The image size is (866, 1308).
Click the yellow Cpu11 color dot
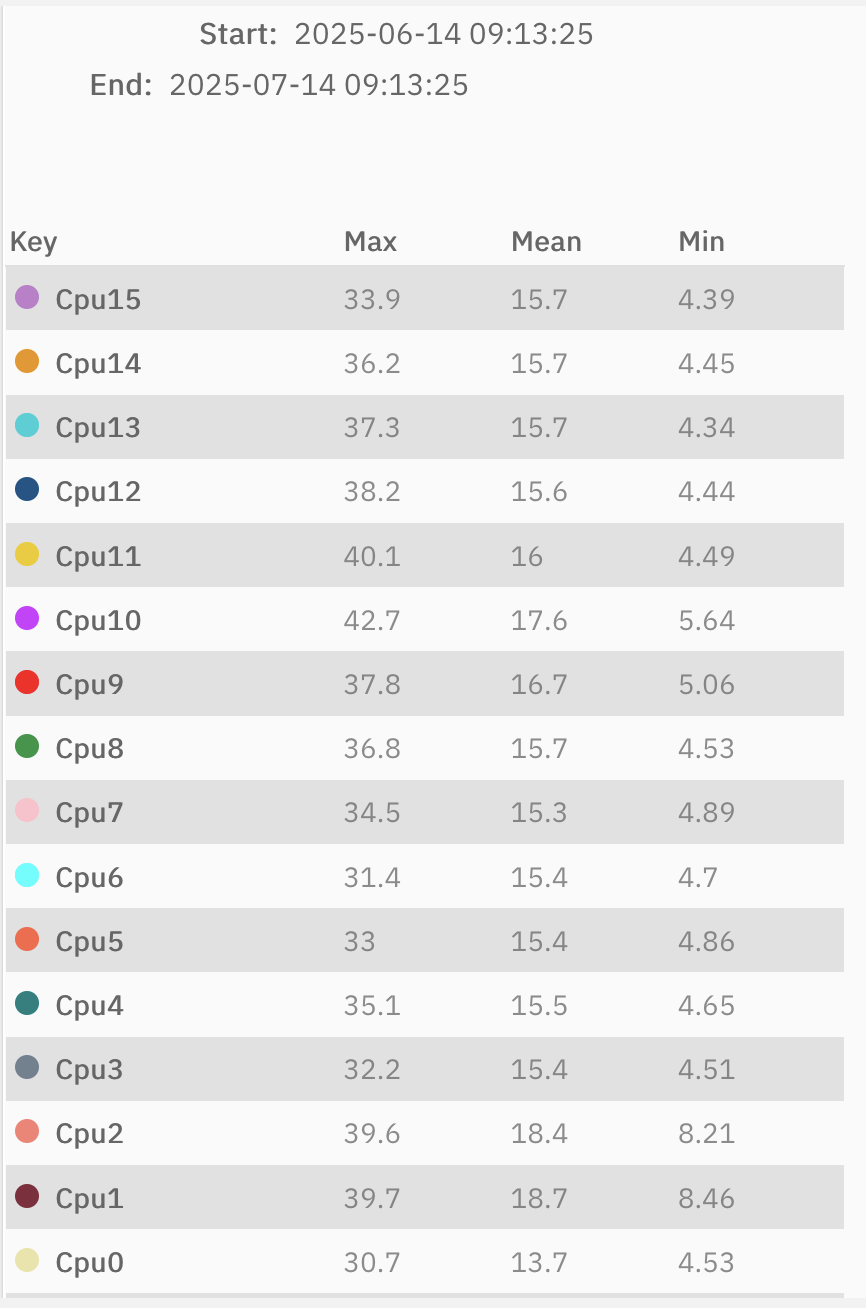(27, 554)
